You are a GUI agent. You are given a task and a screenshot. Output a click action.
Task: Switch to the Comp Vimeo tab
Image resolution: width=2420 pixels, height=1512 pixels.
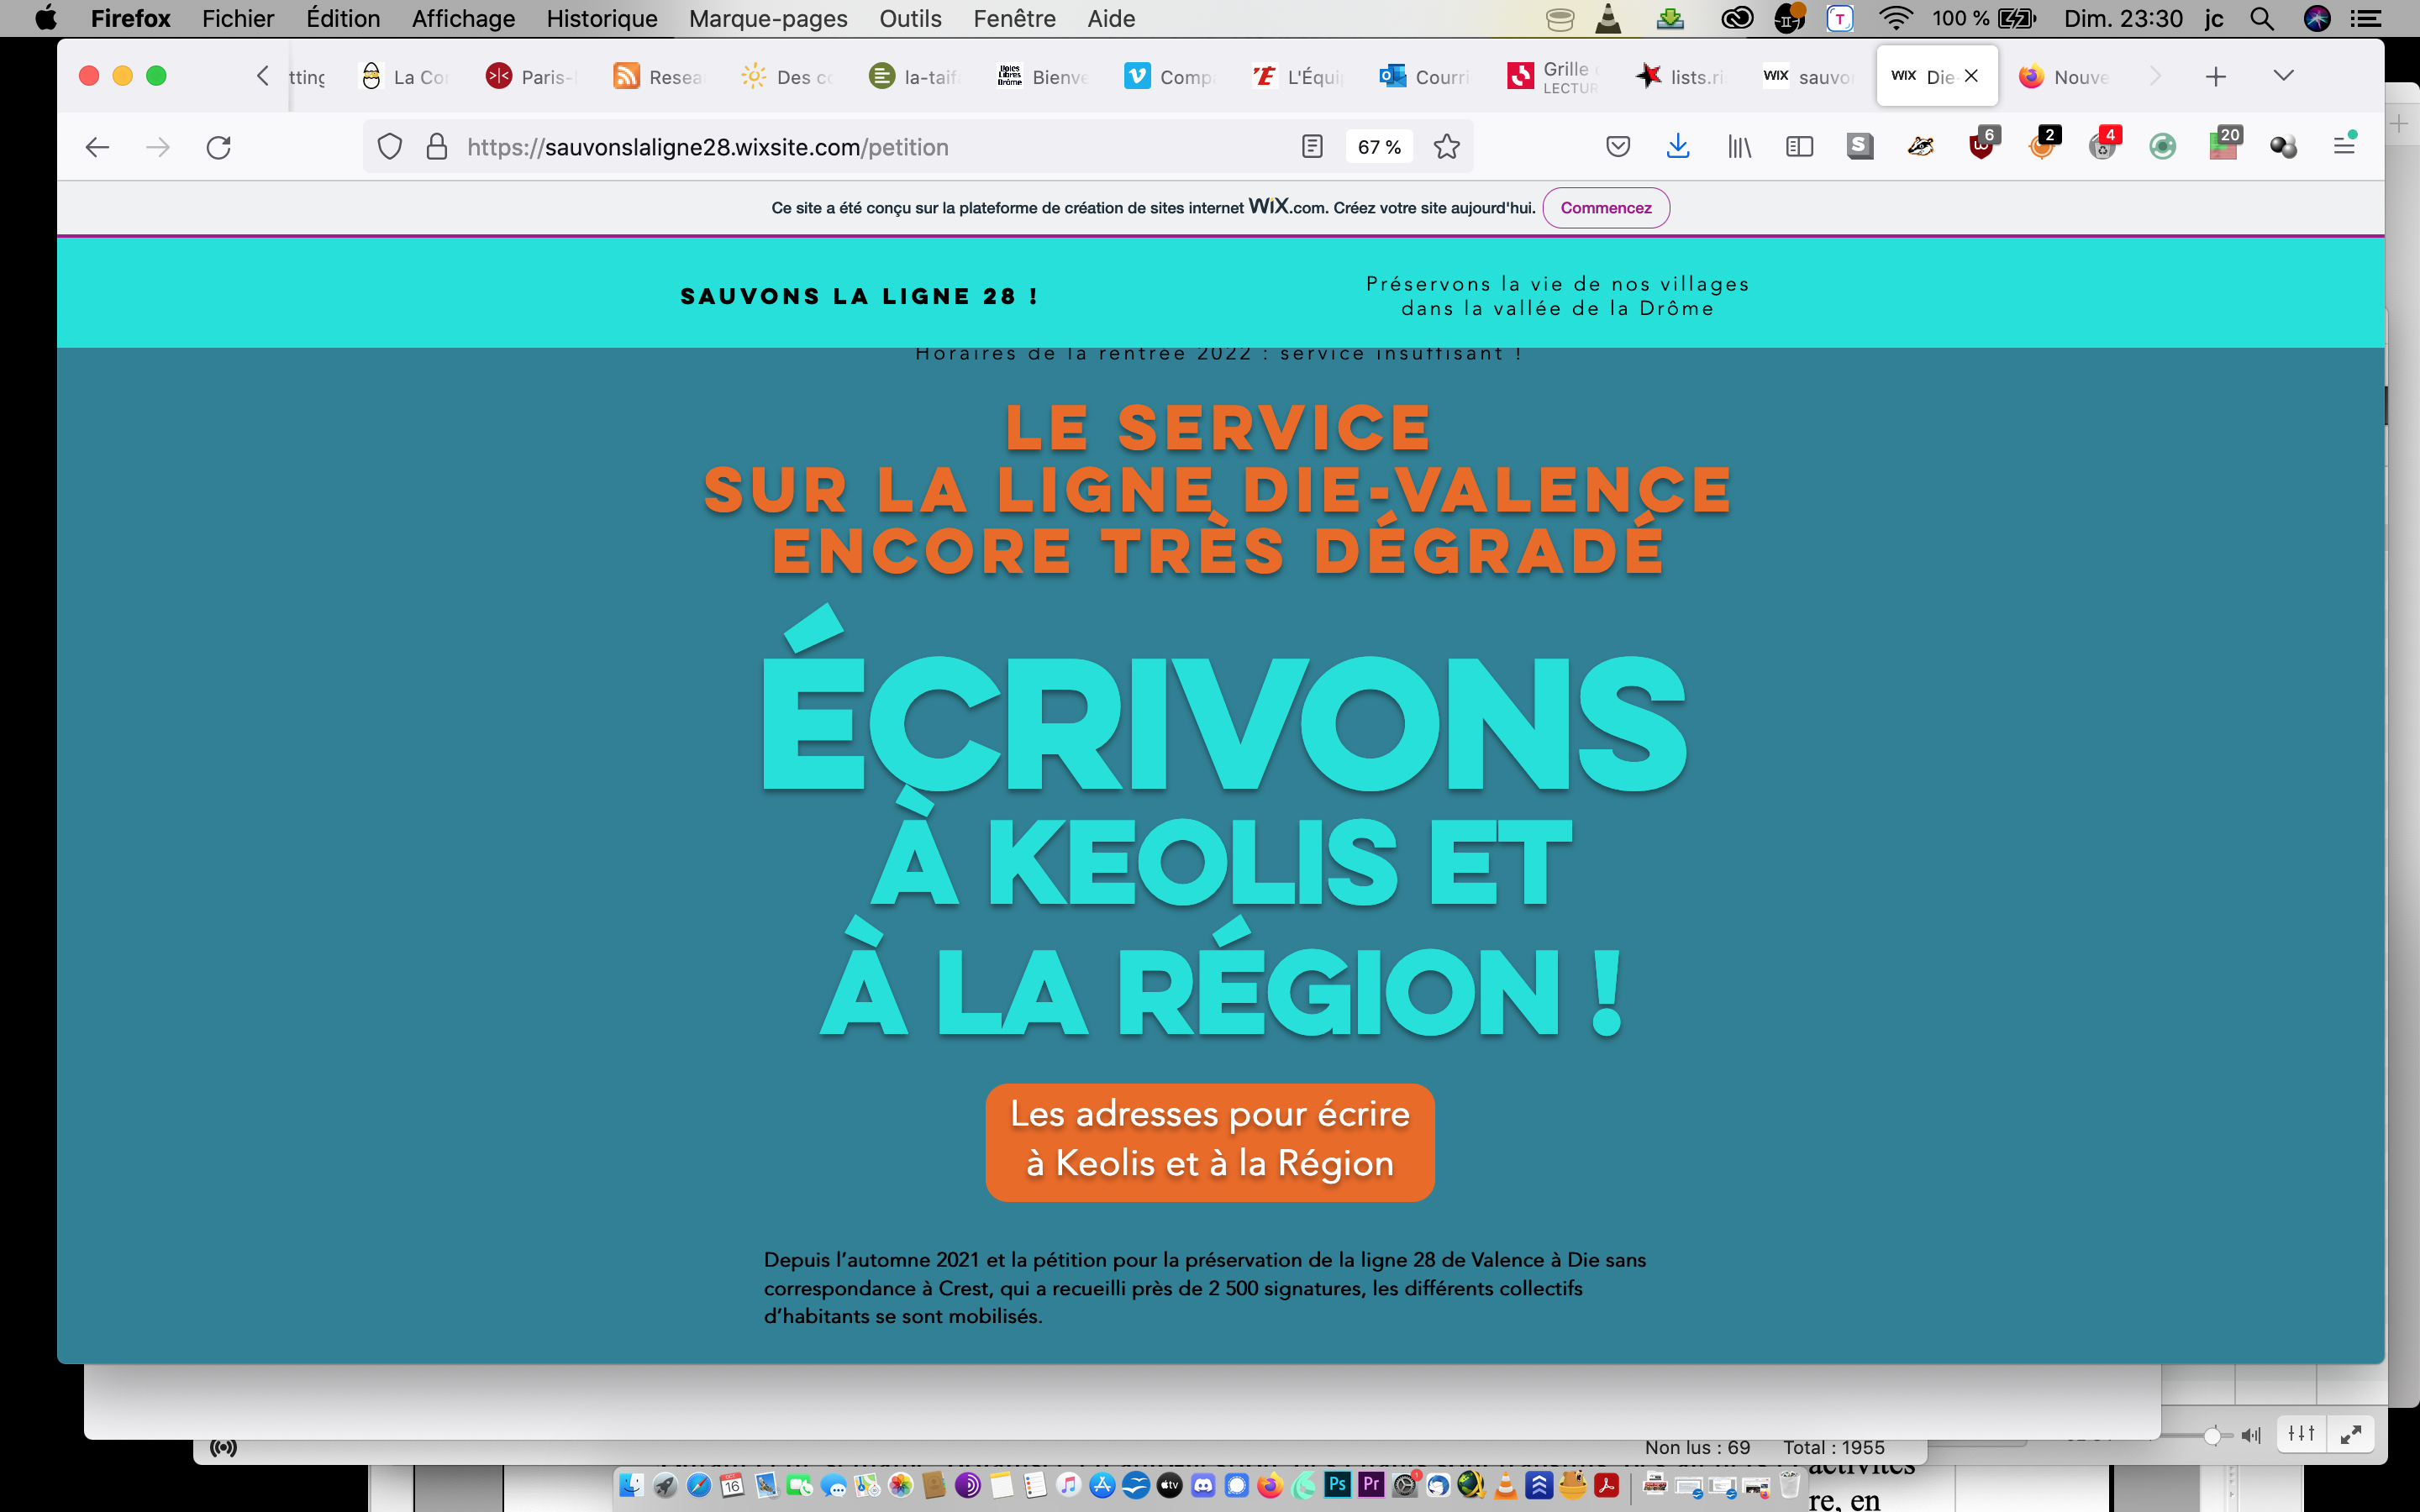point(1171,76)
